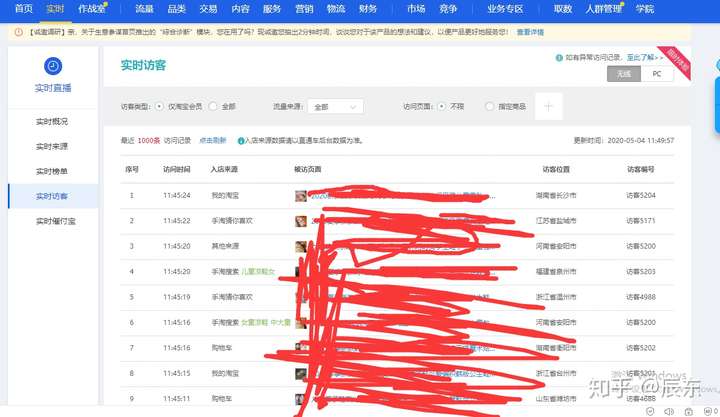
Task: Click 访客编号 column header
Action: tap(641, 169)
